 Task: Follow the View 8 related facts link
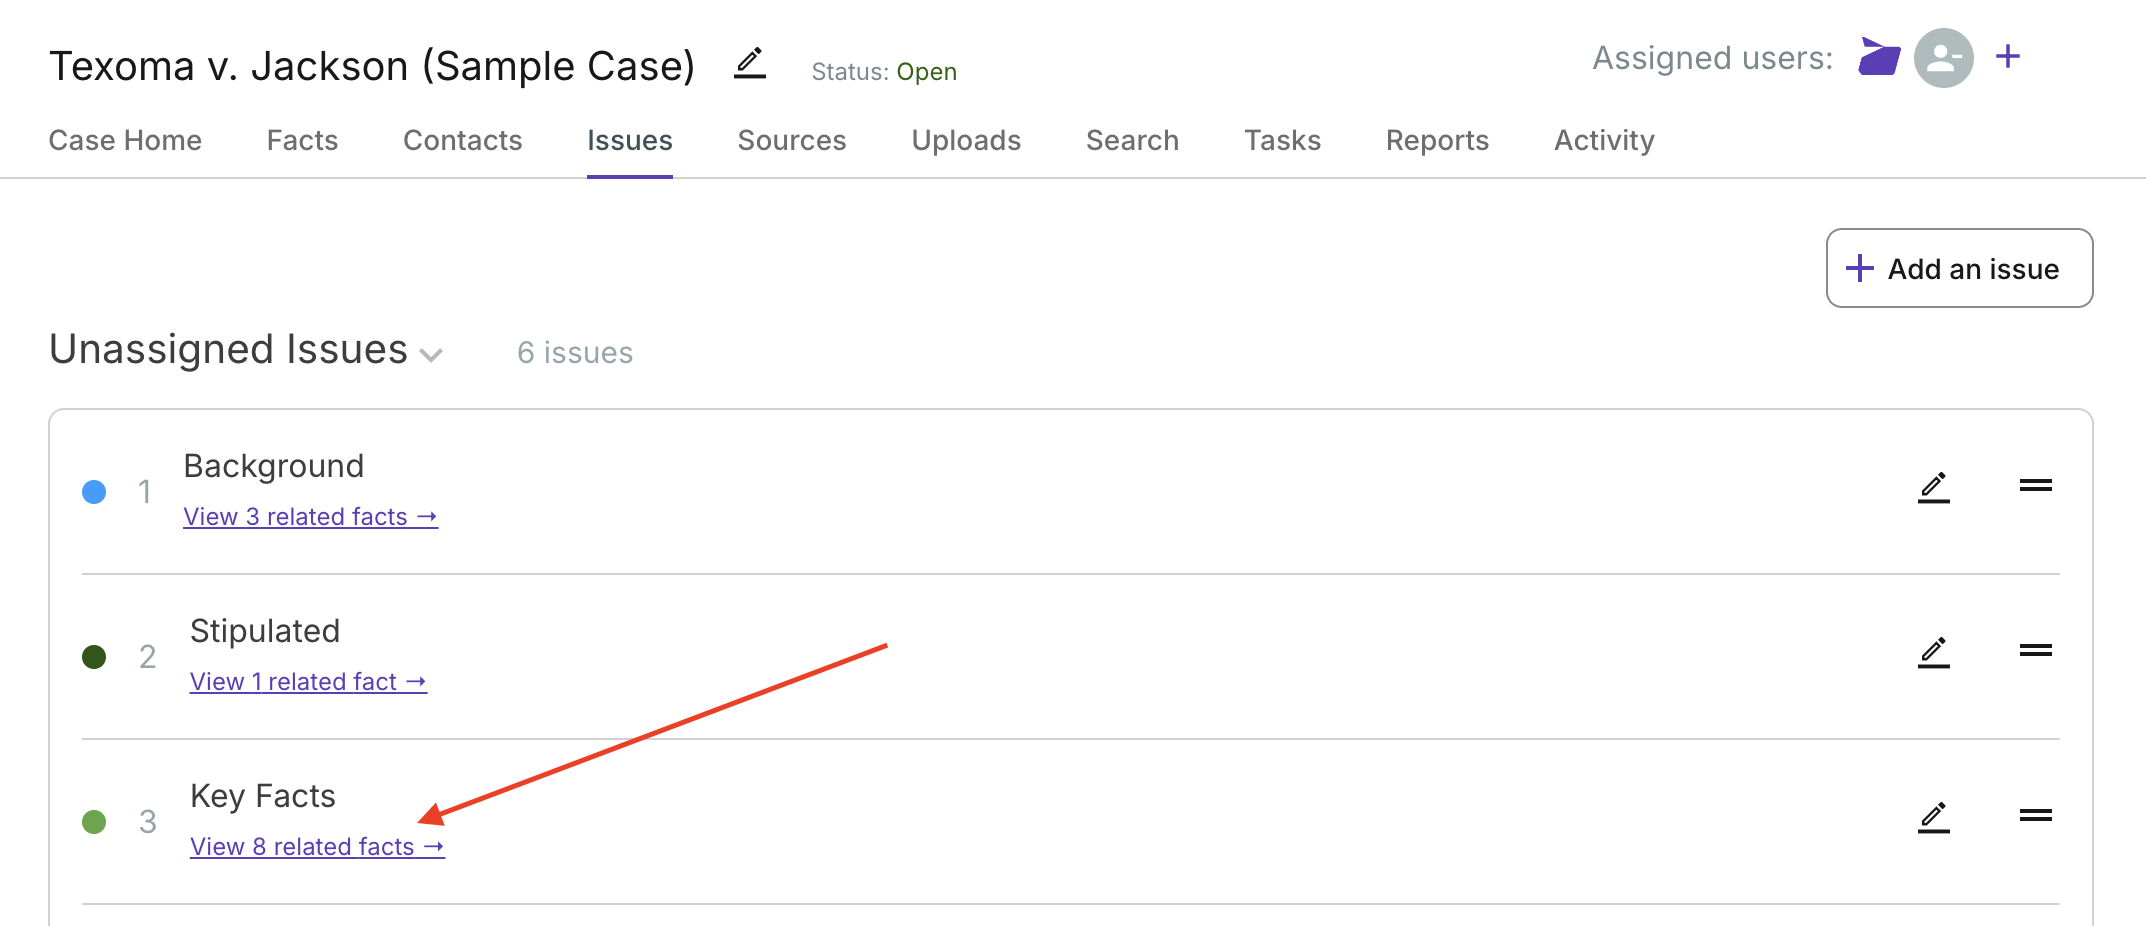[x=317, y=847]
